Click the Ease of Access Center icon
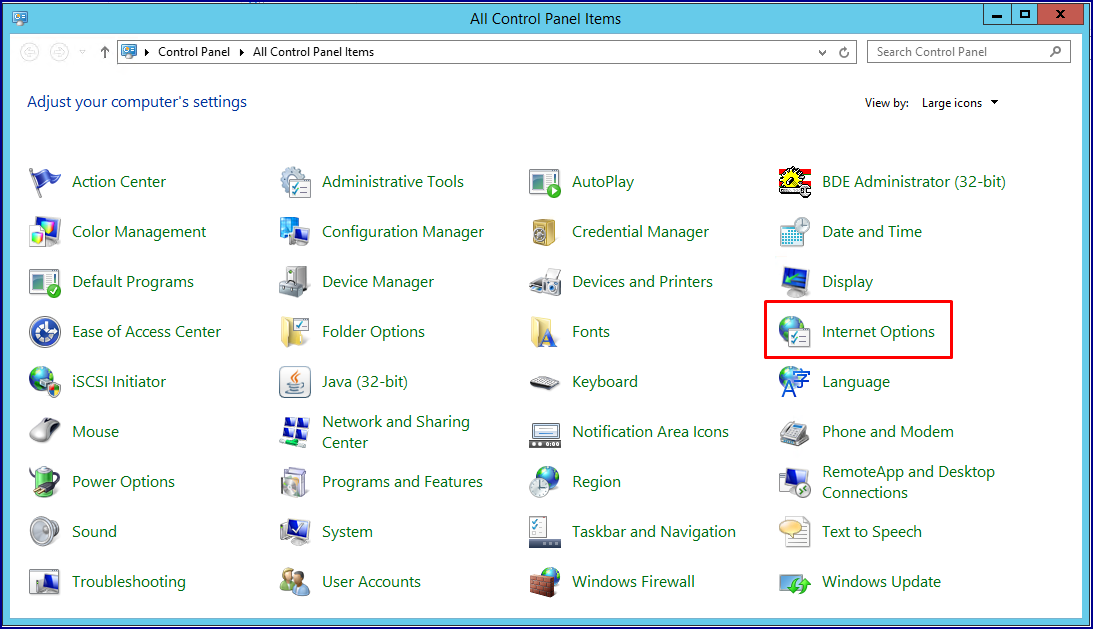Viewport: 1093px width, 629px height. click(45, 332)
